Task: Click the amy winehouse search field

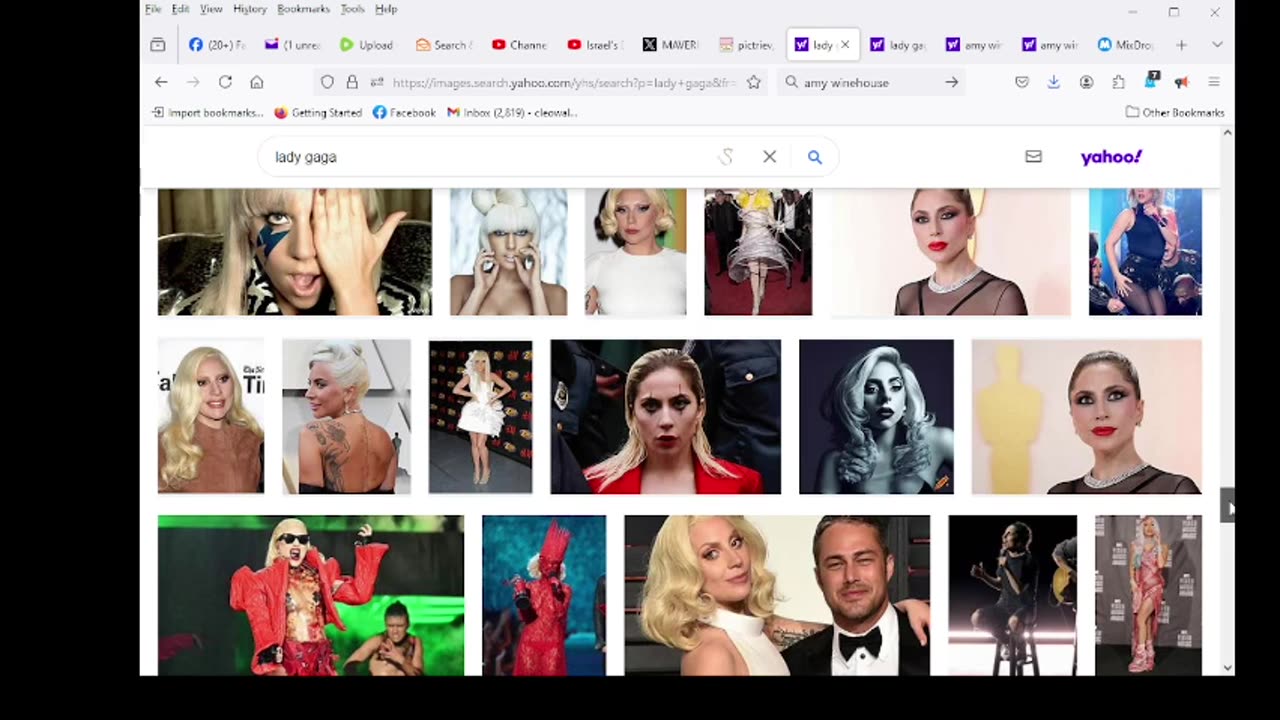Action: pos(870,83)
